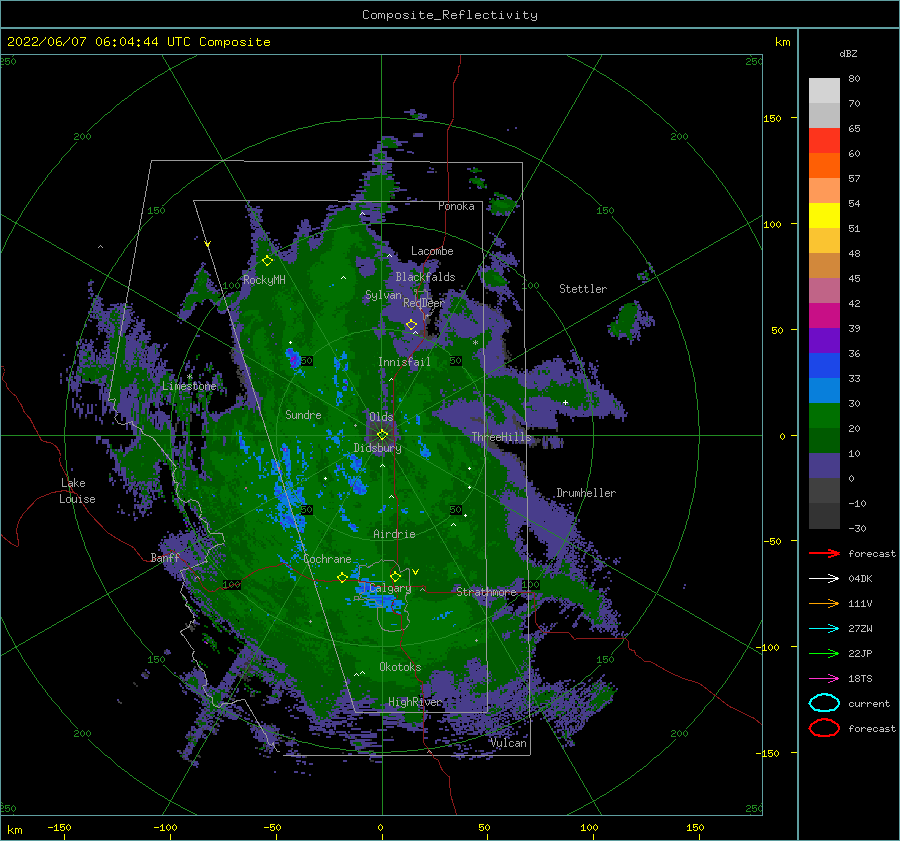Click the Didsbury map label

click(x=377, y=448)
